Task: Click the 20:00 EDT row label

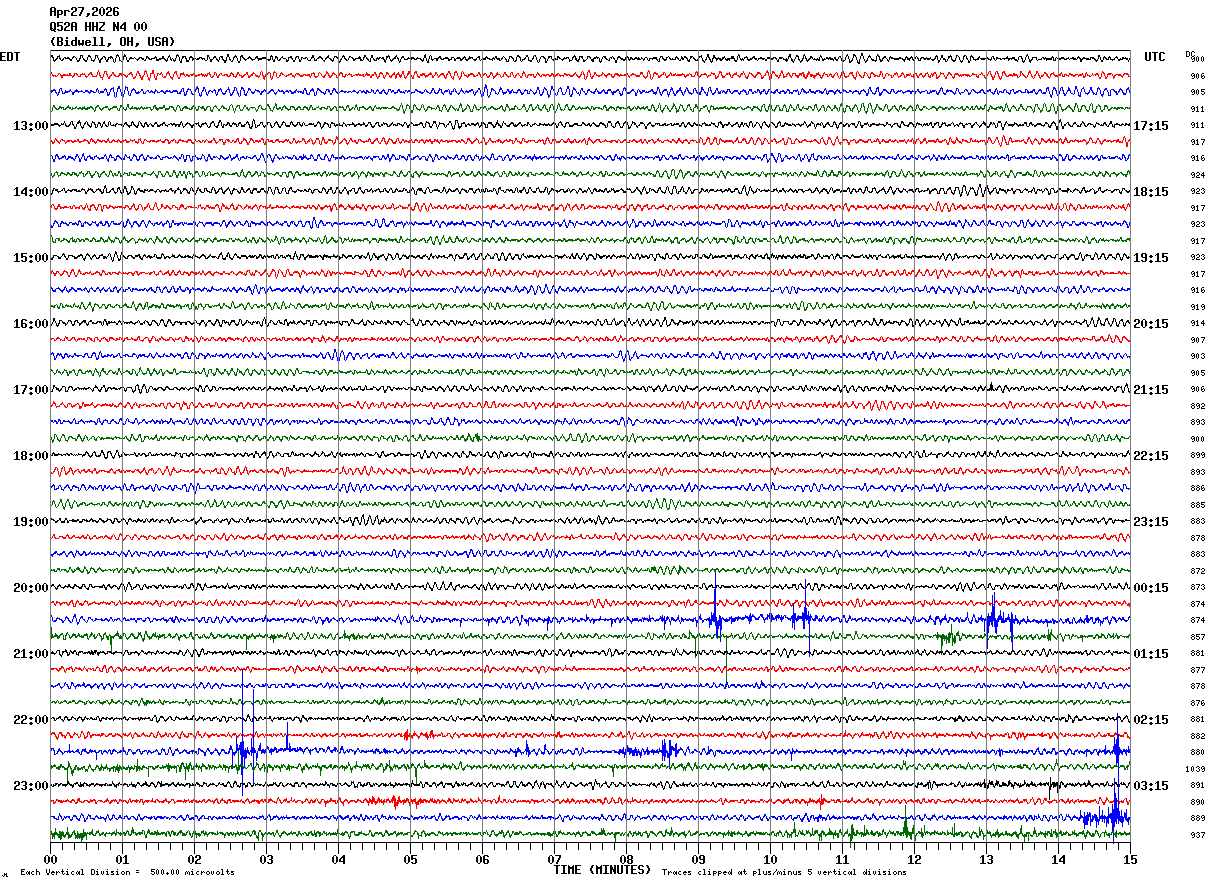Action: pyautogui.click(x=30, y=588)
